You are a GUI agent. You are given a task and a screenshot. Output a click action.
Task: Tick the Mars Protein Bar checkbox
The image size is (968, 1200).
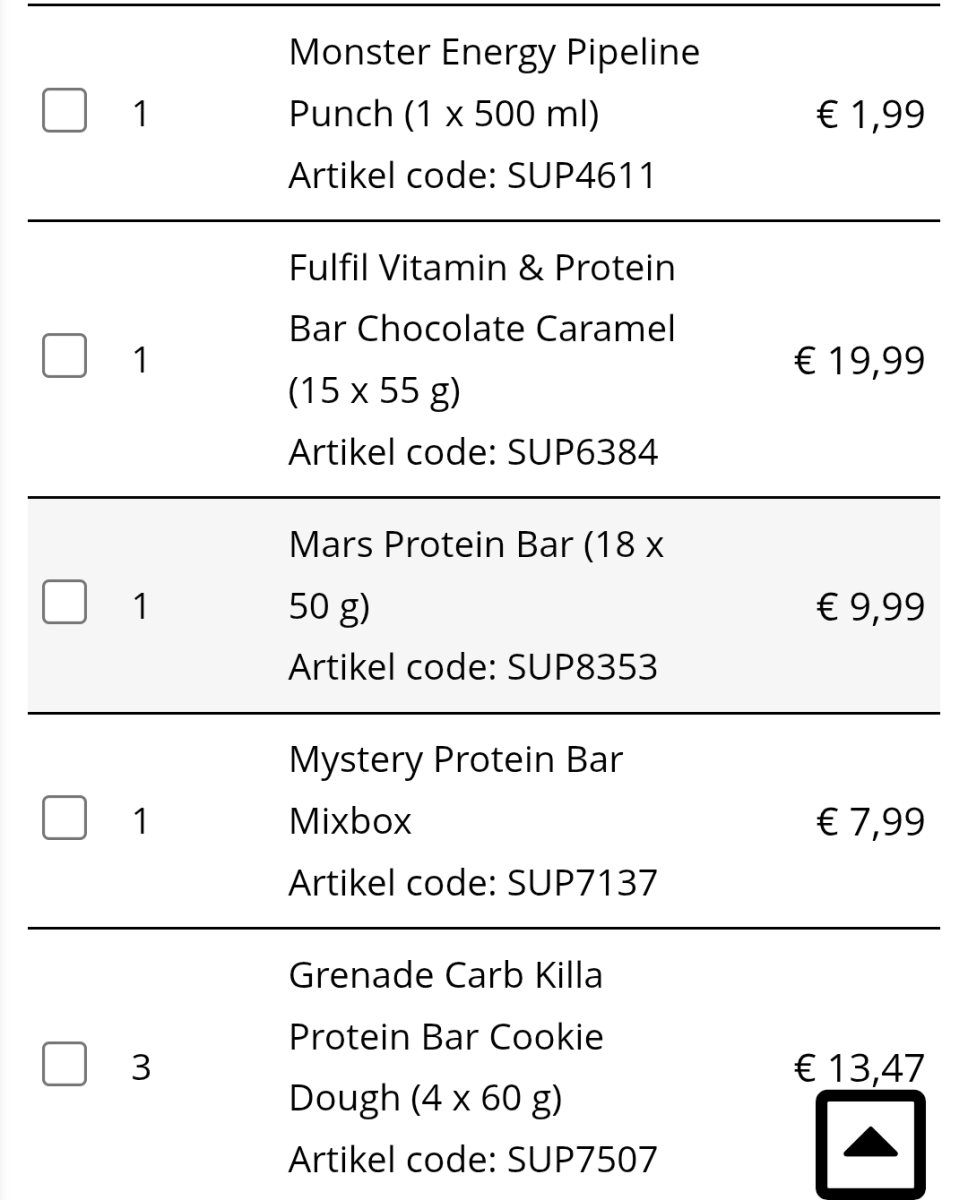(62, 606)
